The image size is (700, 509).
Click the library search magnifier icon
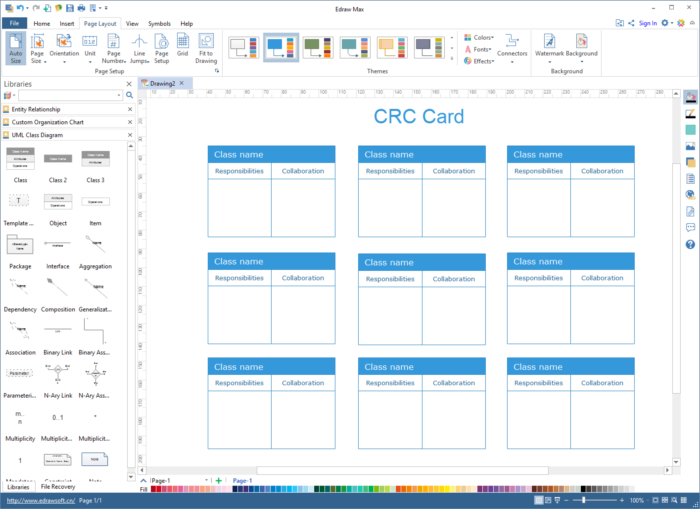tap(129, 95)
